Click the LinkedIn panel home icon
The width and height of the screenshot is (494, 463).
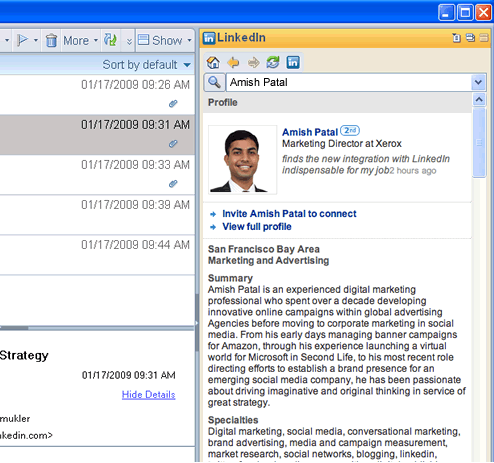point(213,62)
